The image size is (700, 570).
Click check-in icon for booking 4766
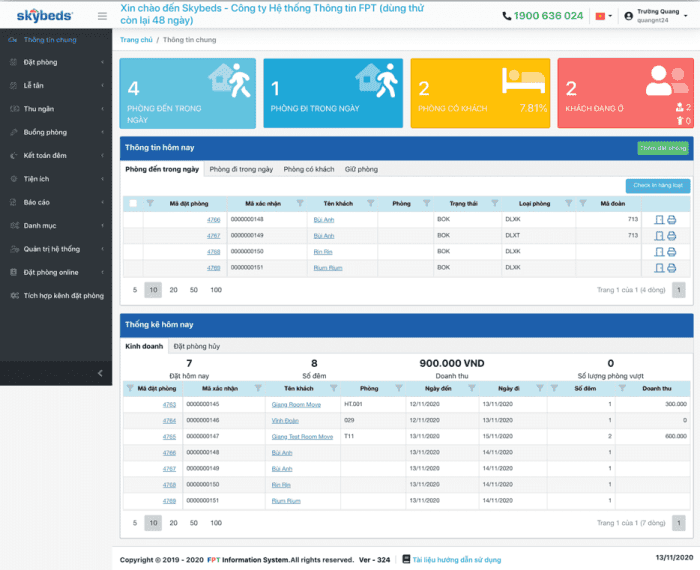(659, 220)
